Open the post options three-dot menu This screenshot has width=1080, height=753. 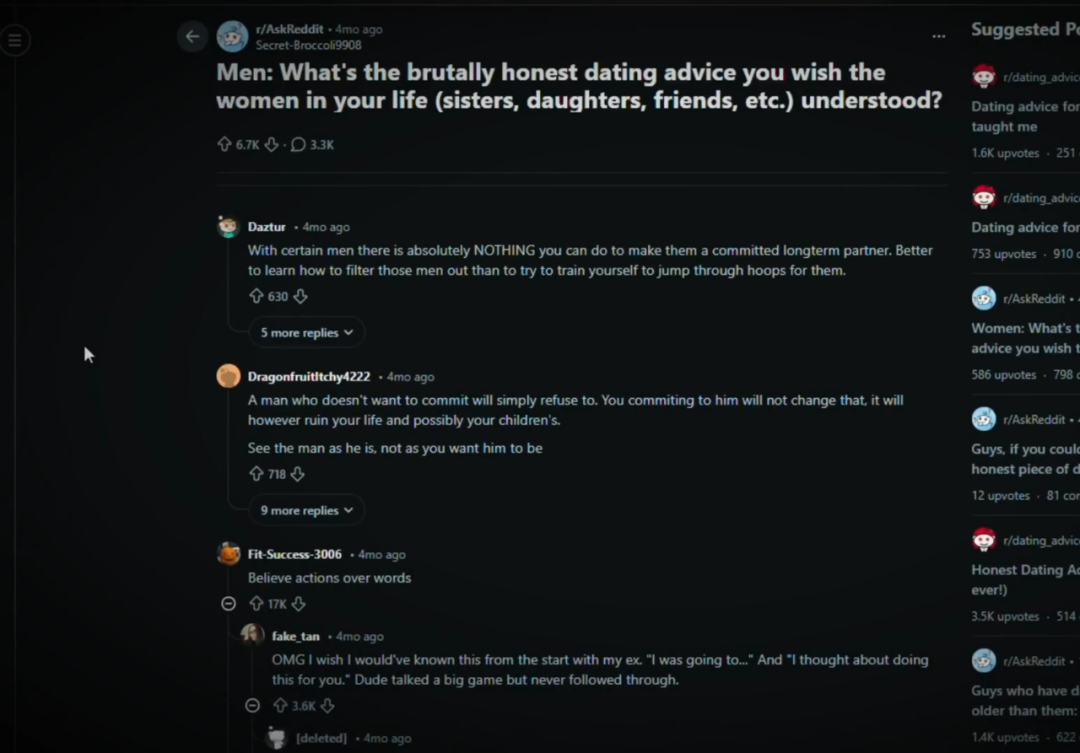point(938,37)
